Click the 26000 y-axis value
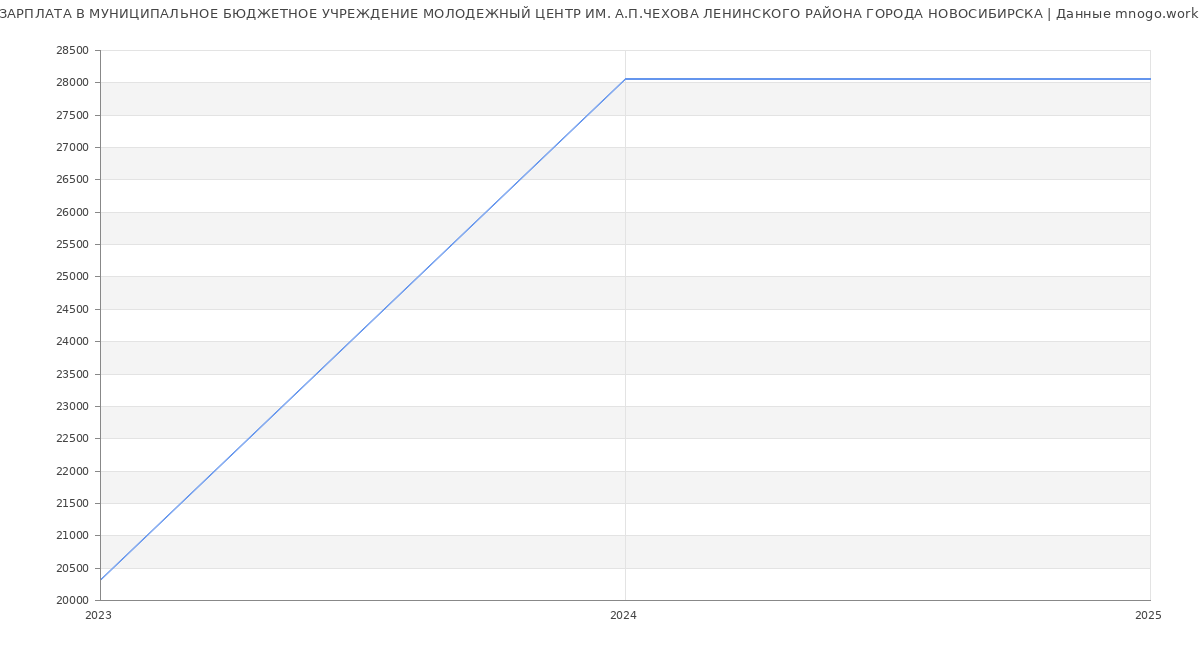 [72, 213]
